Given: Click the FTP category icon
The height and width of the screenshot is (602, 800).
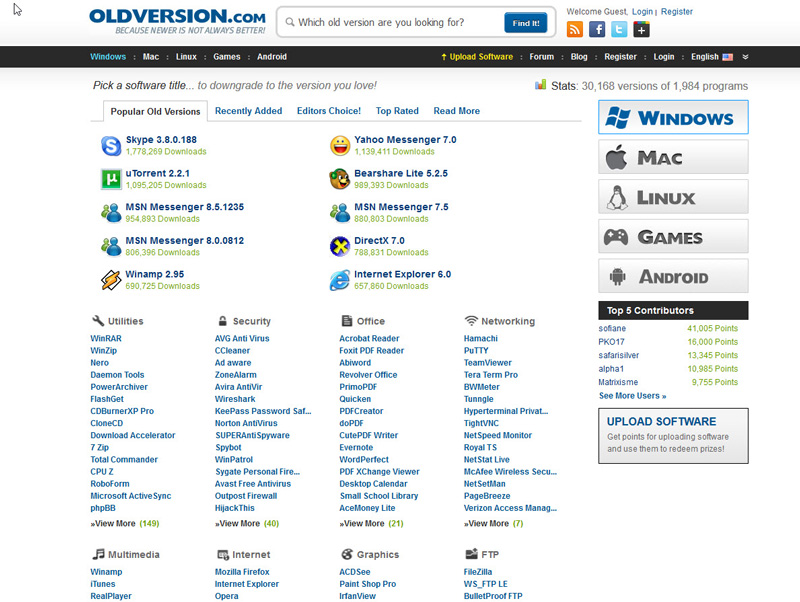Looking at the screenshot, I should [x=471, y=554].
